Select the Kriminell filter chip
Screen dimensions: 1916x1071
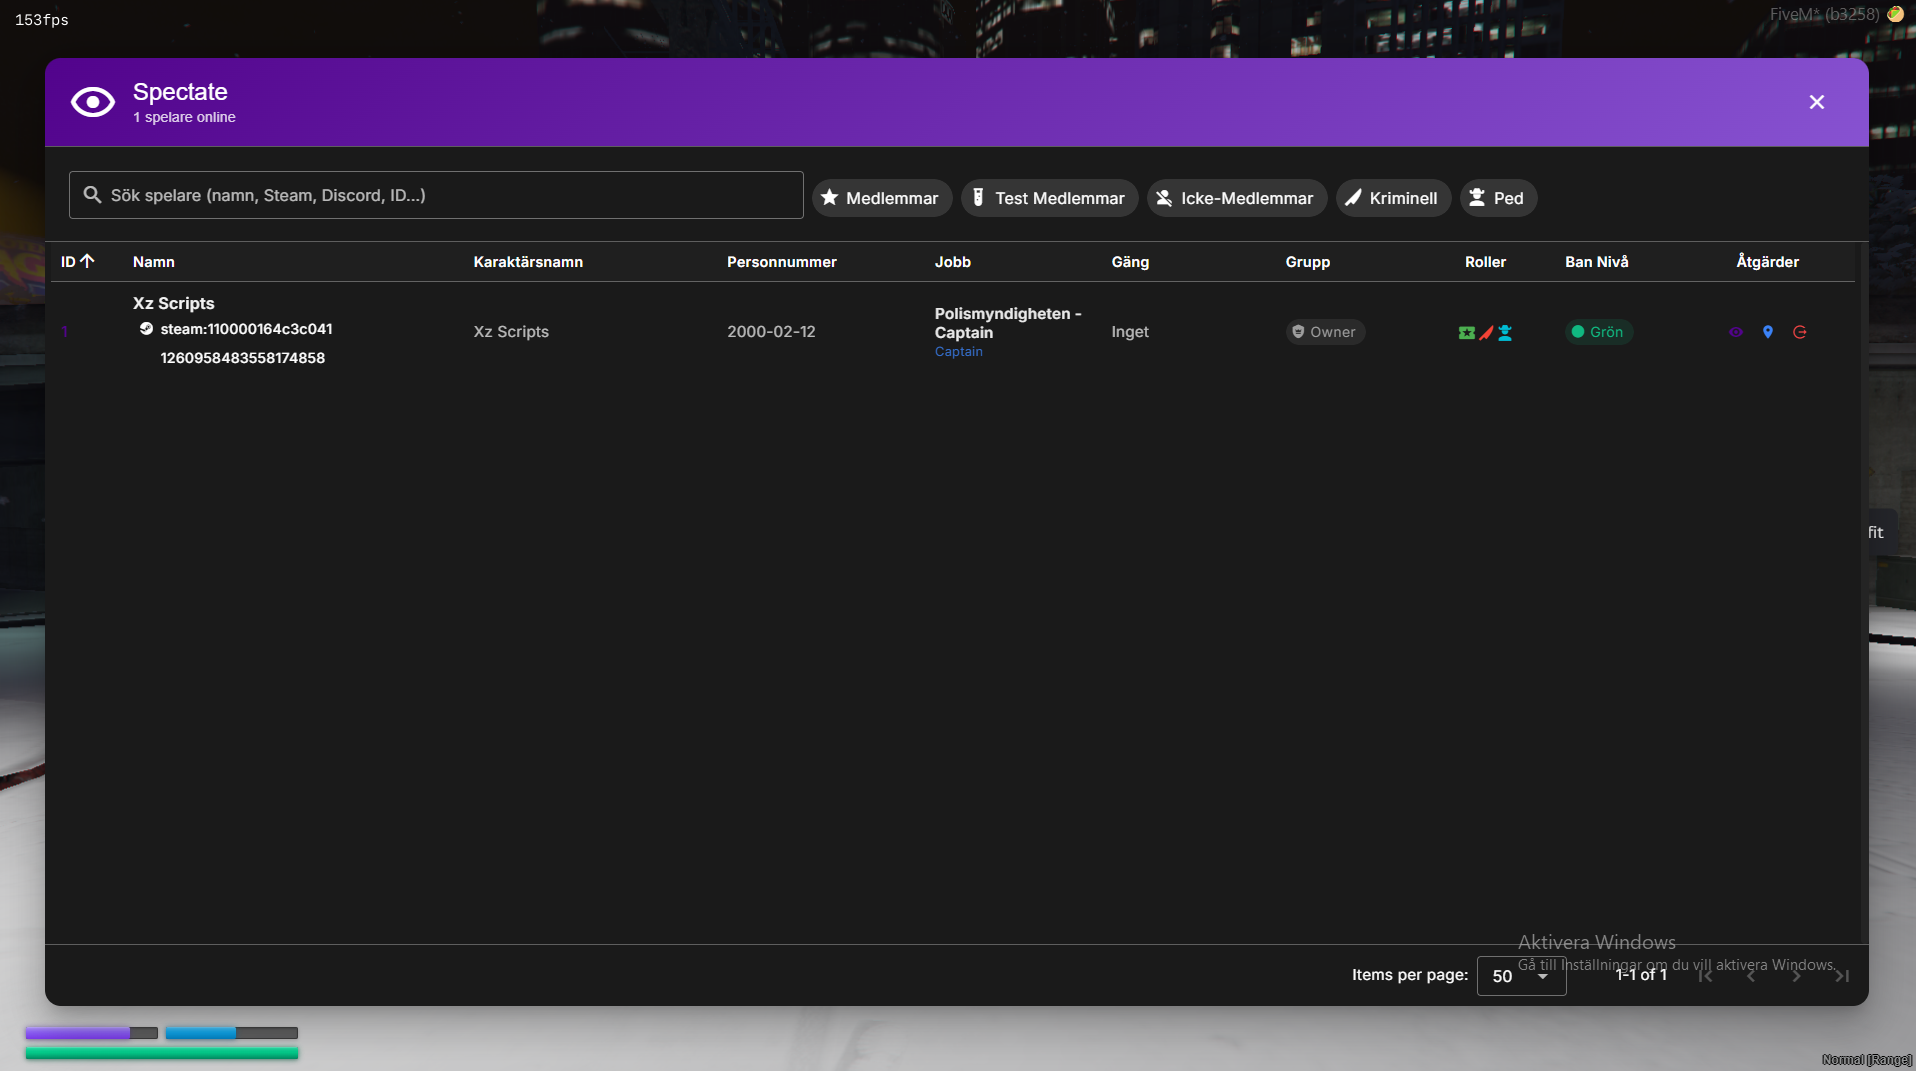(x=1392, y=198)
